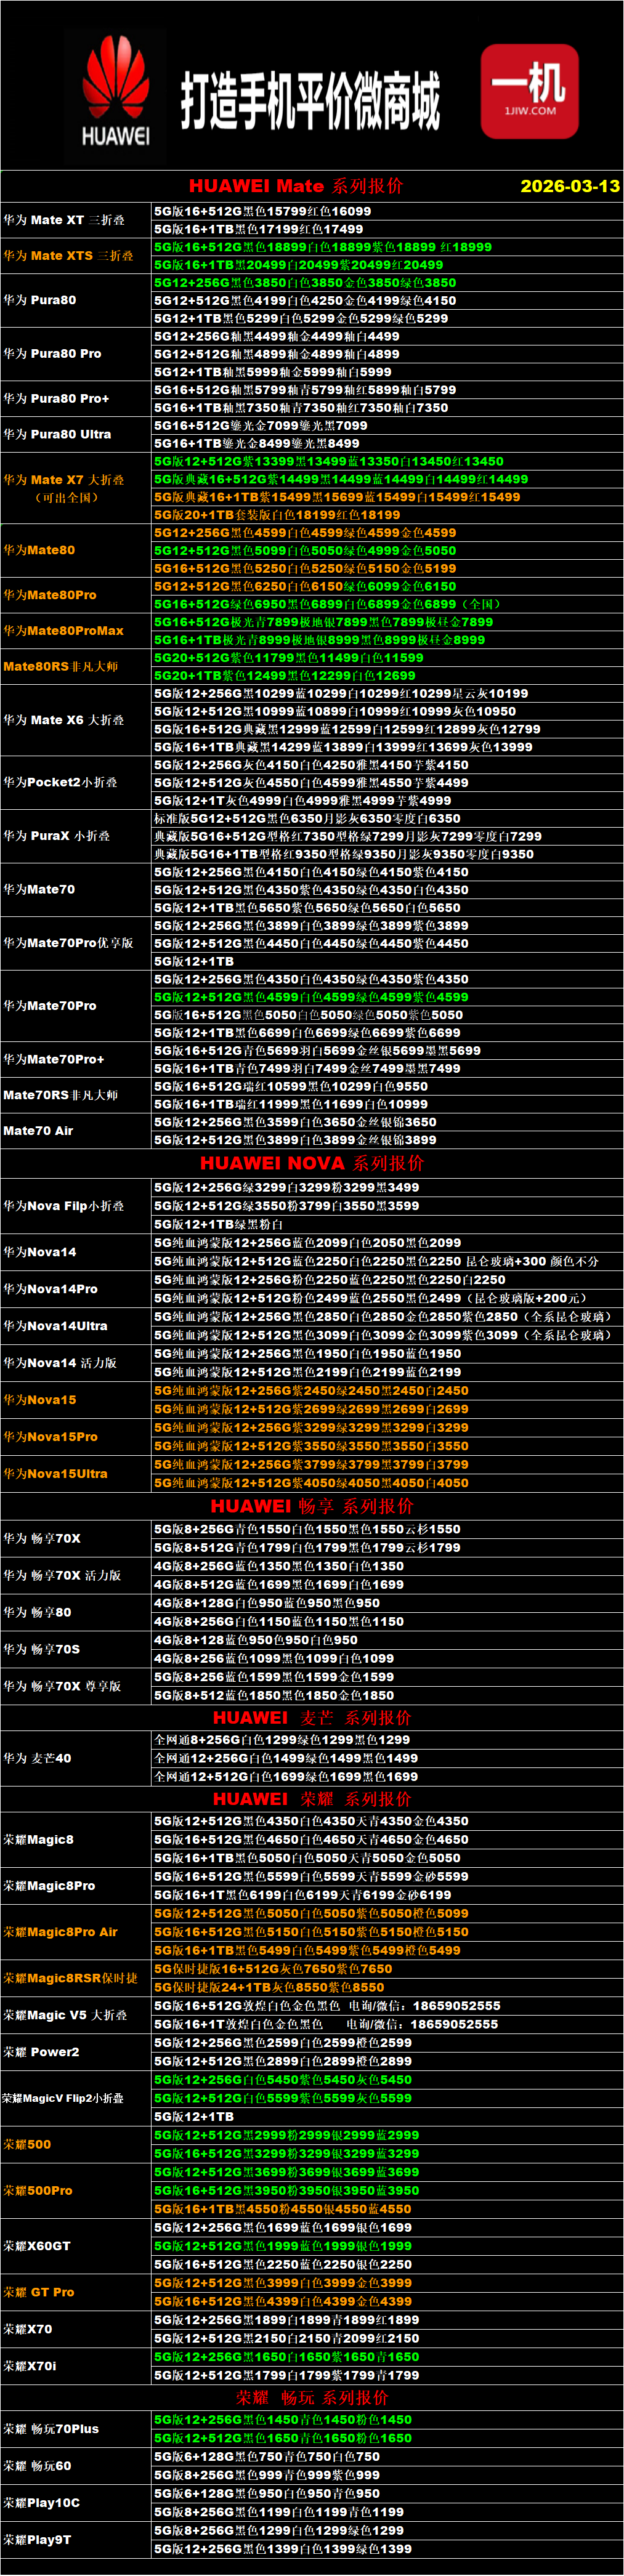Select the 华为 Pura80 Ultra model label

57,435
